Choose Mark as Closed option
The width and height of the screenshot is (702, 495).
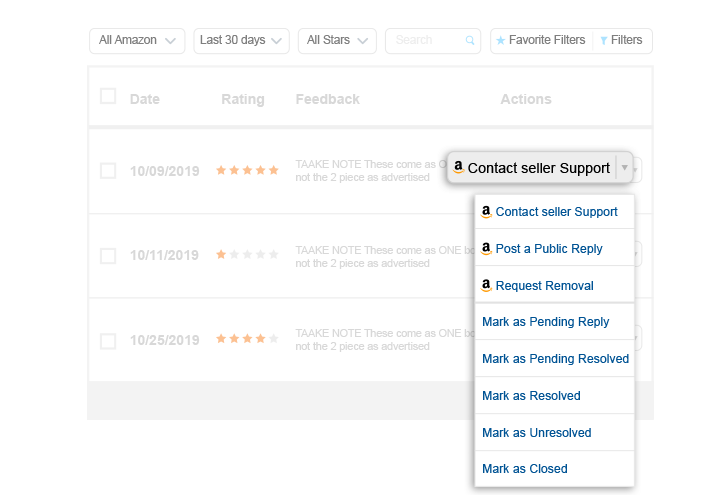tap(525, 469)
